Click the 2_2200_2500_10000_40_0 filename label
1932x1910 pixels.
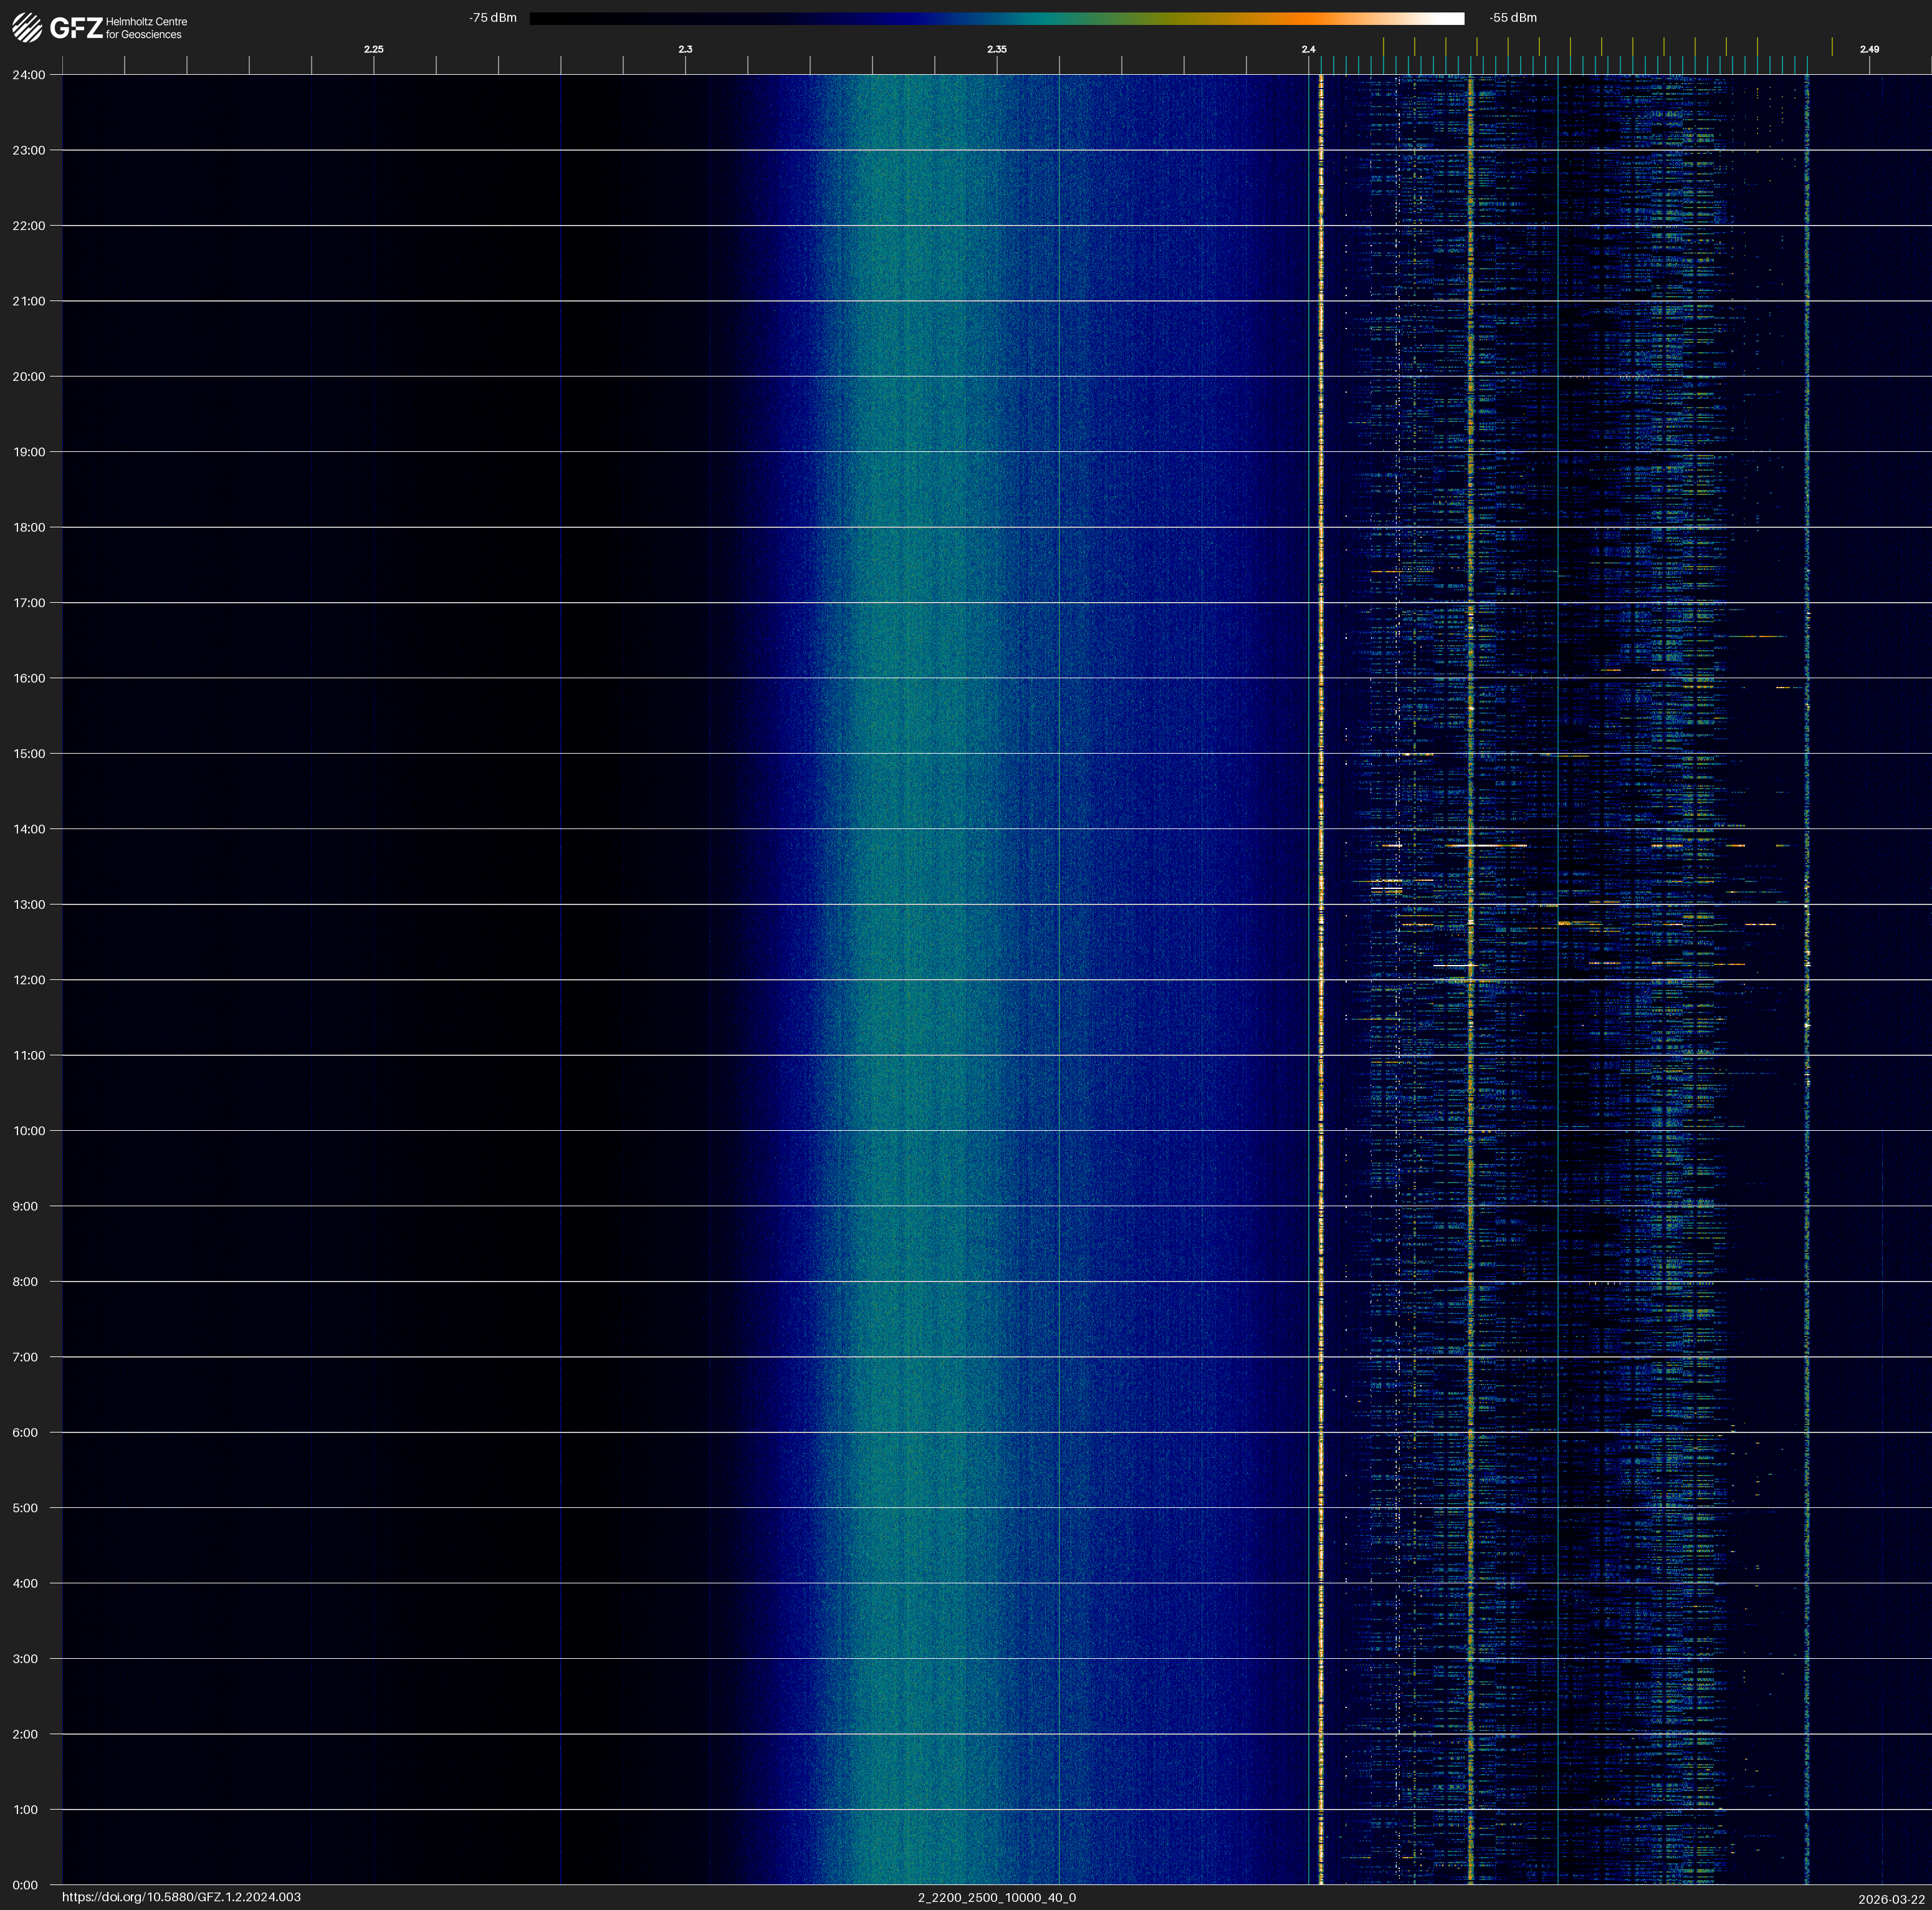click(x=996, y=1897)
